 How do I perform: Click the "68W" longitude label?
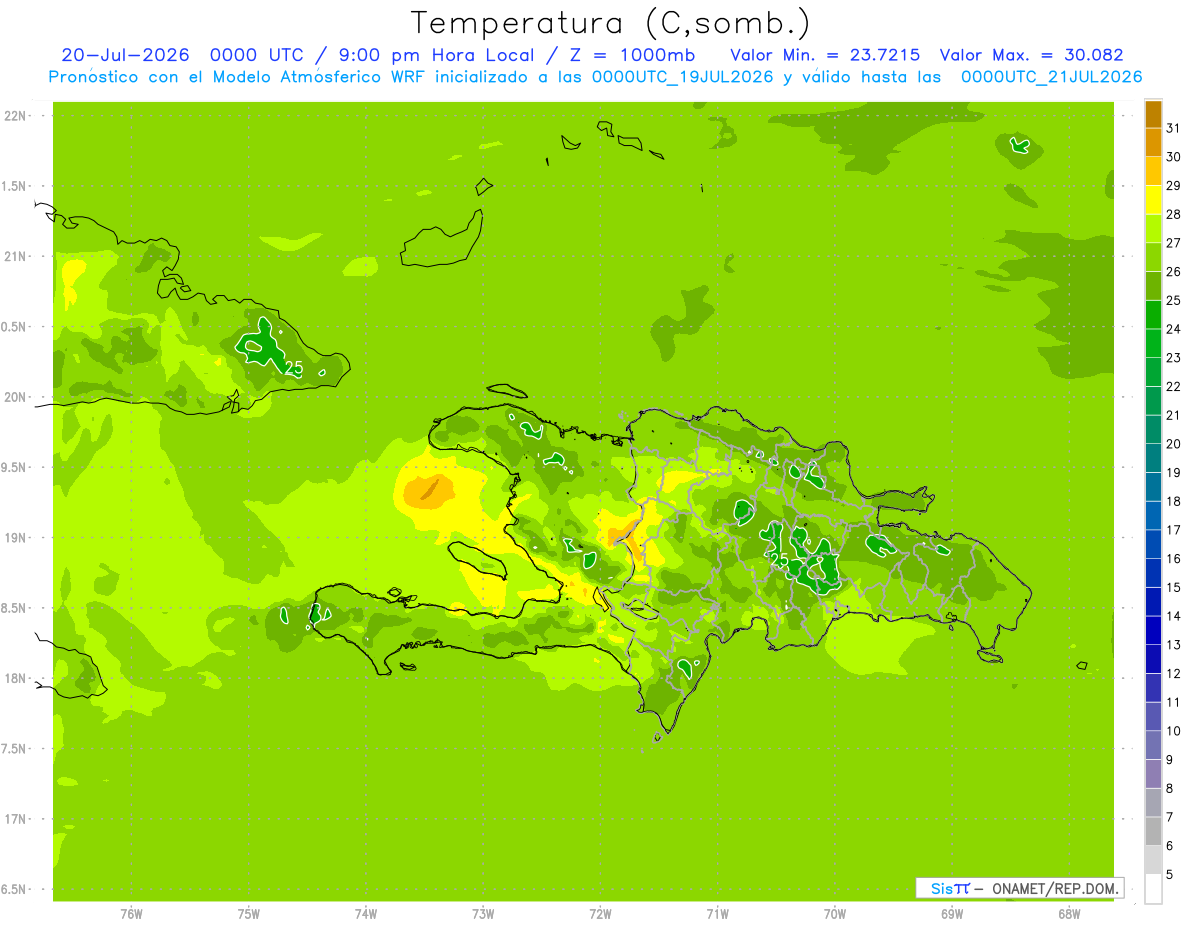point(1069,914)
